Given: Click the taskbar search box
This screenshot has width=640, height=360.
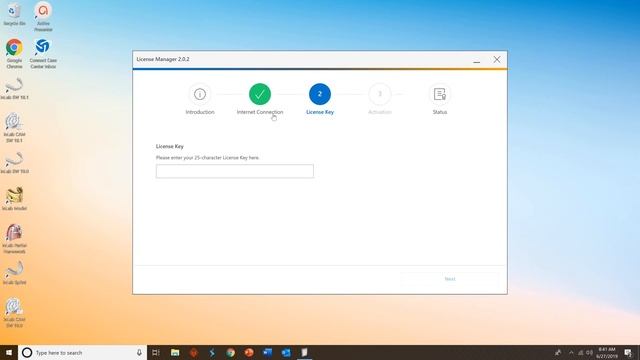Looking at the screenshot, I should click(82, 353).
